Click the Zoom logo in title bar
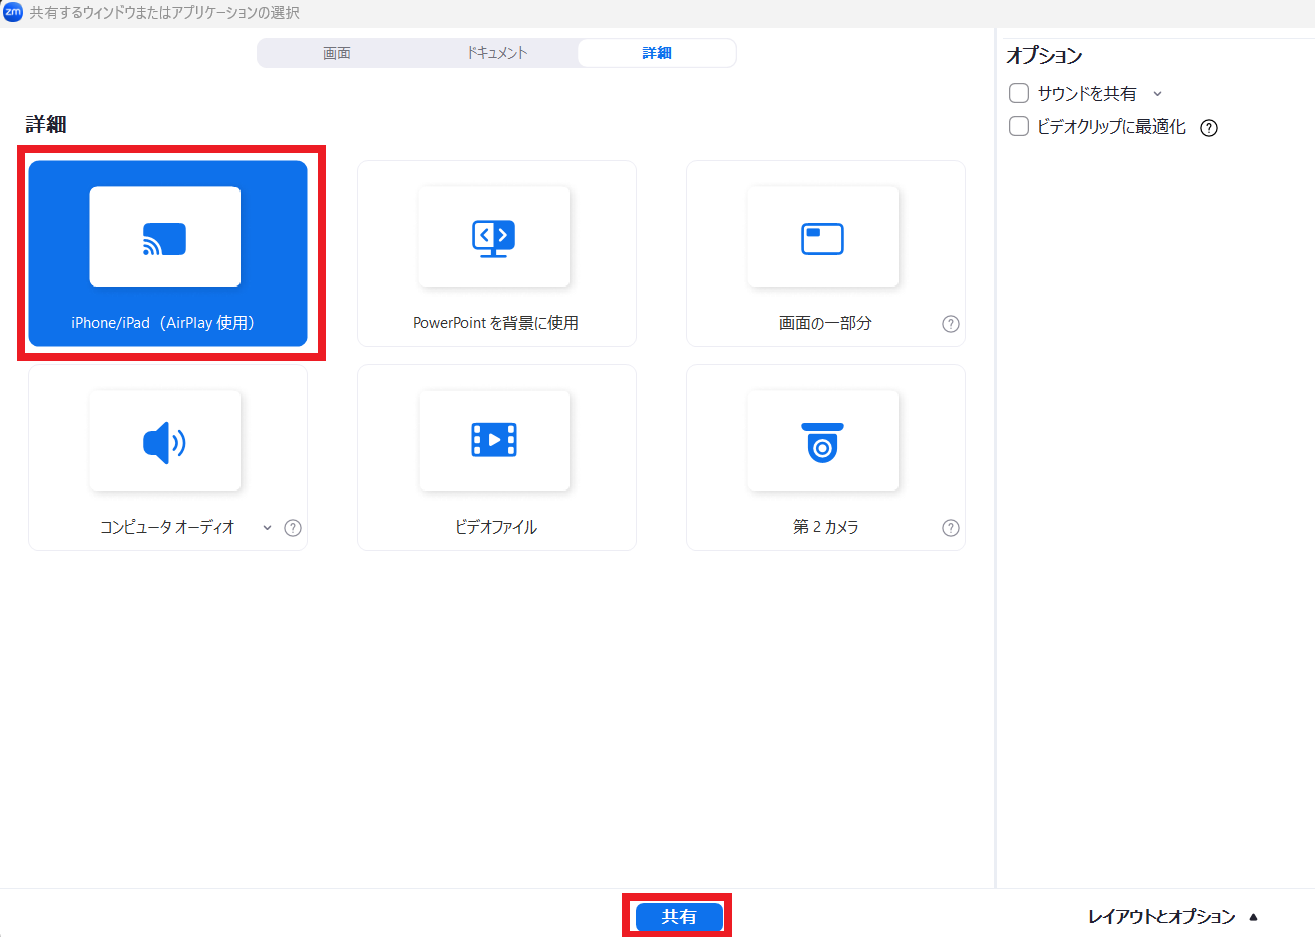Image resolution: width=1315 pixels, height=937 pixels. coord(13,12)
